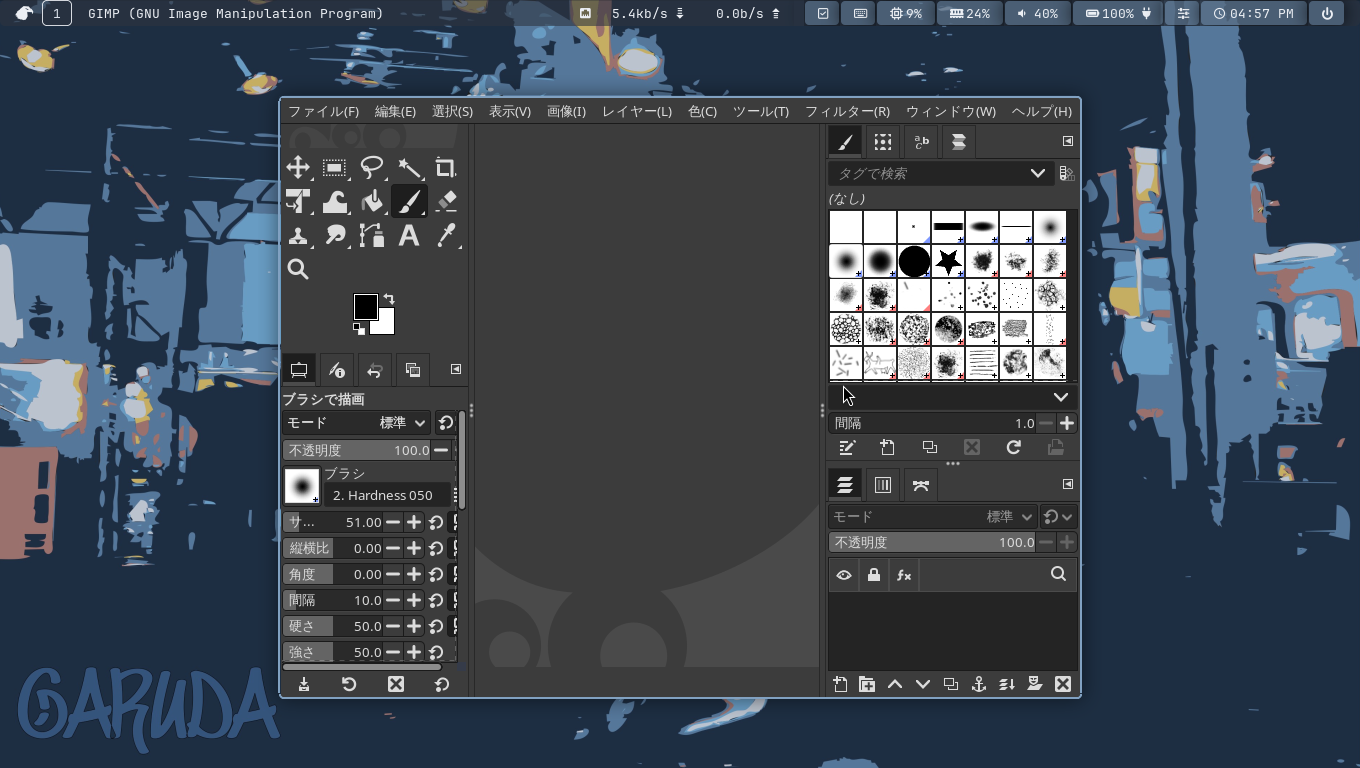Screen dimensions: 1360x768
Task: Reset the paint mode setting
Action: (x=446, y=423)
